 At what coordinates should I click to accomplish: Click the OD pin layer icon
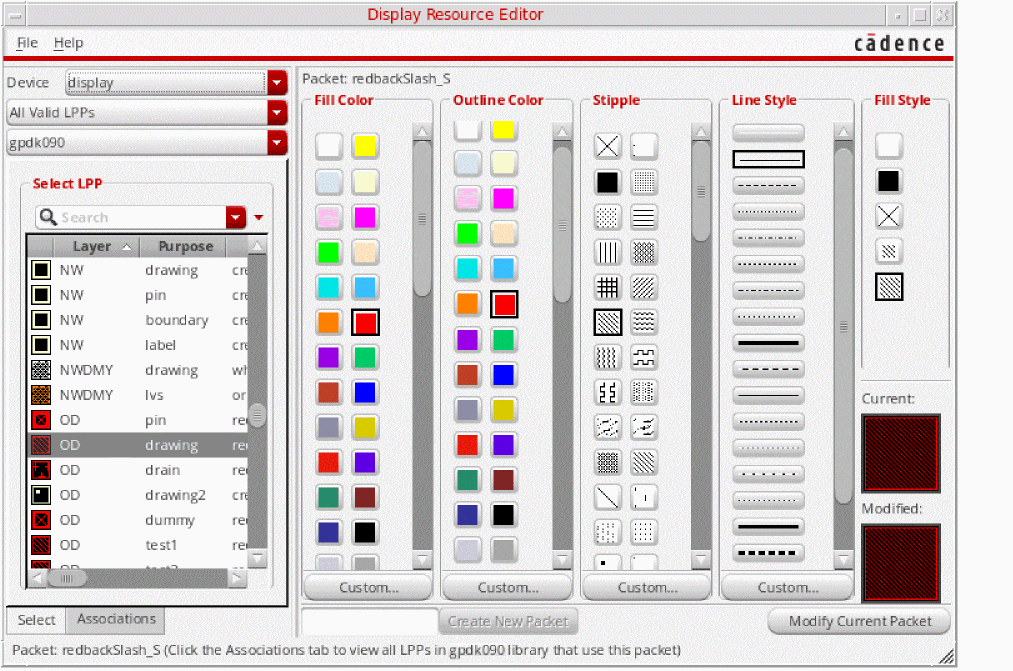[x=41, y=420]
